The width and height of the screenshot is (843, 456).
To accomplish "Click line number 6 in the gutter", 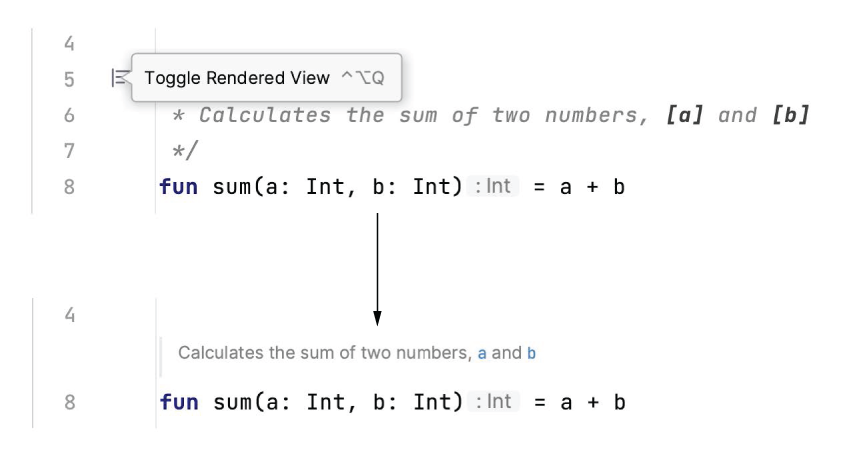I will (69, 115).
